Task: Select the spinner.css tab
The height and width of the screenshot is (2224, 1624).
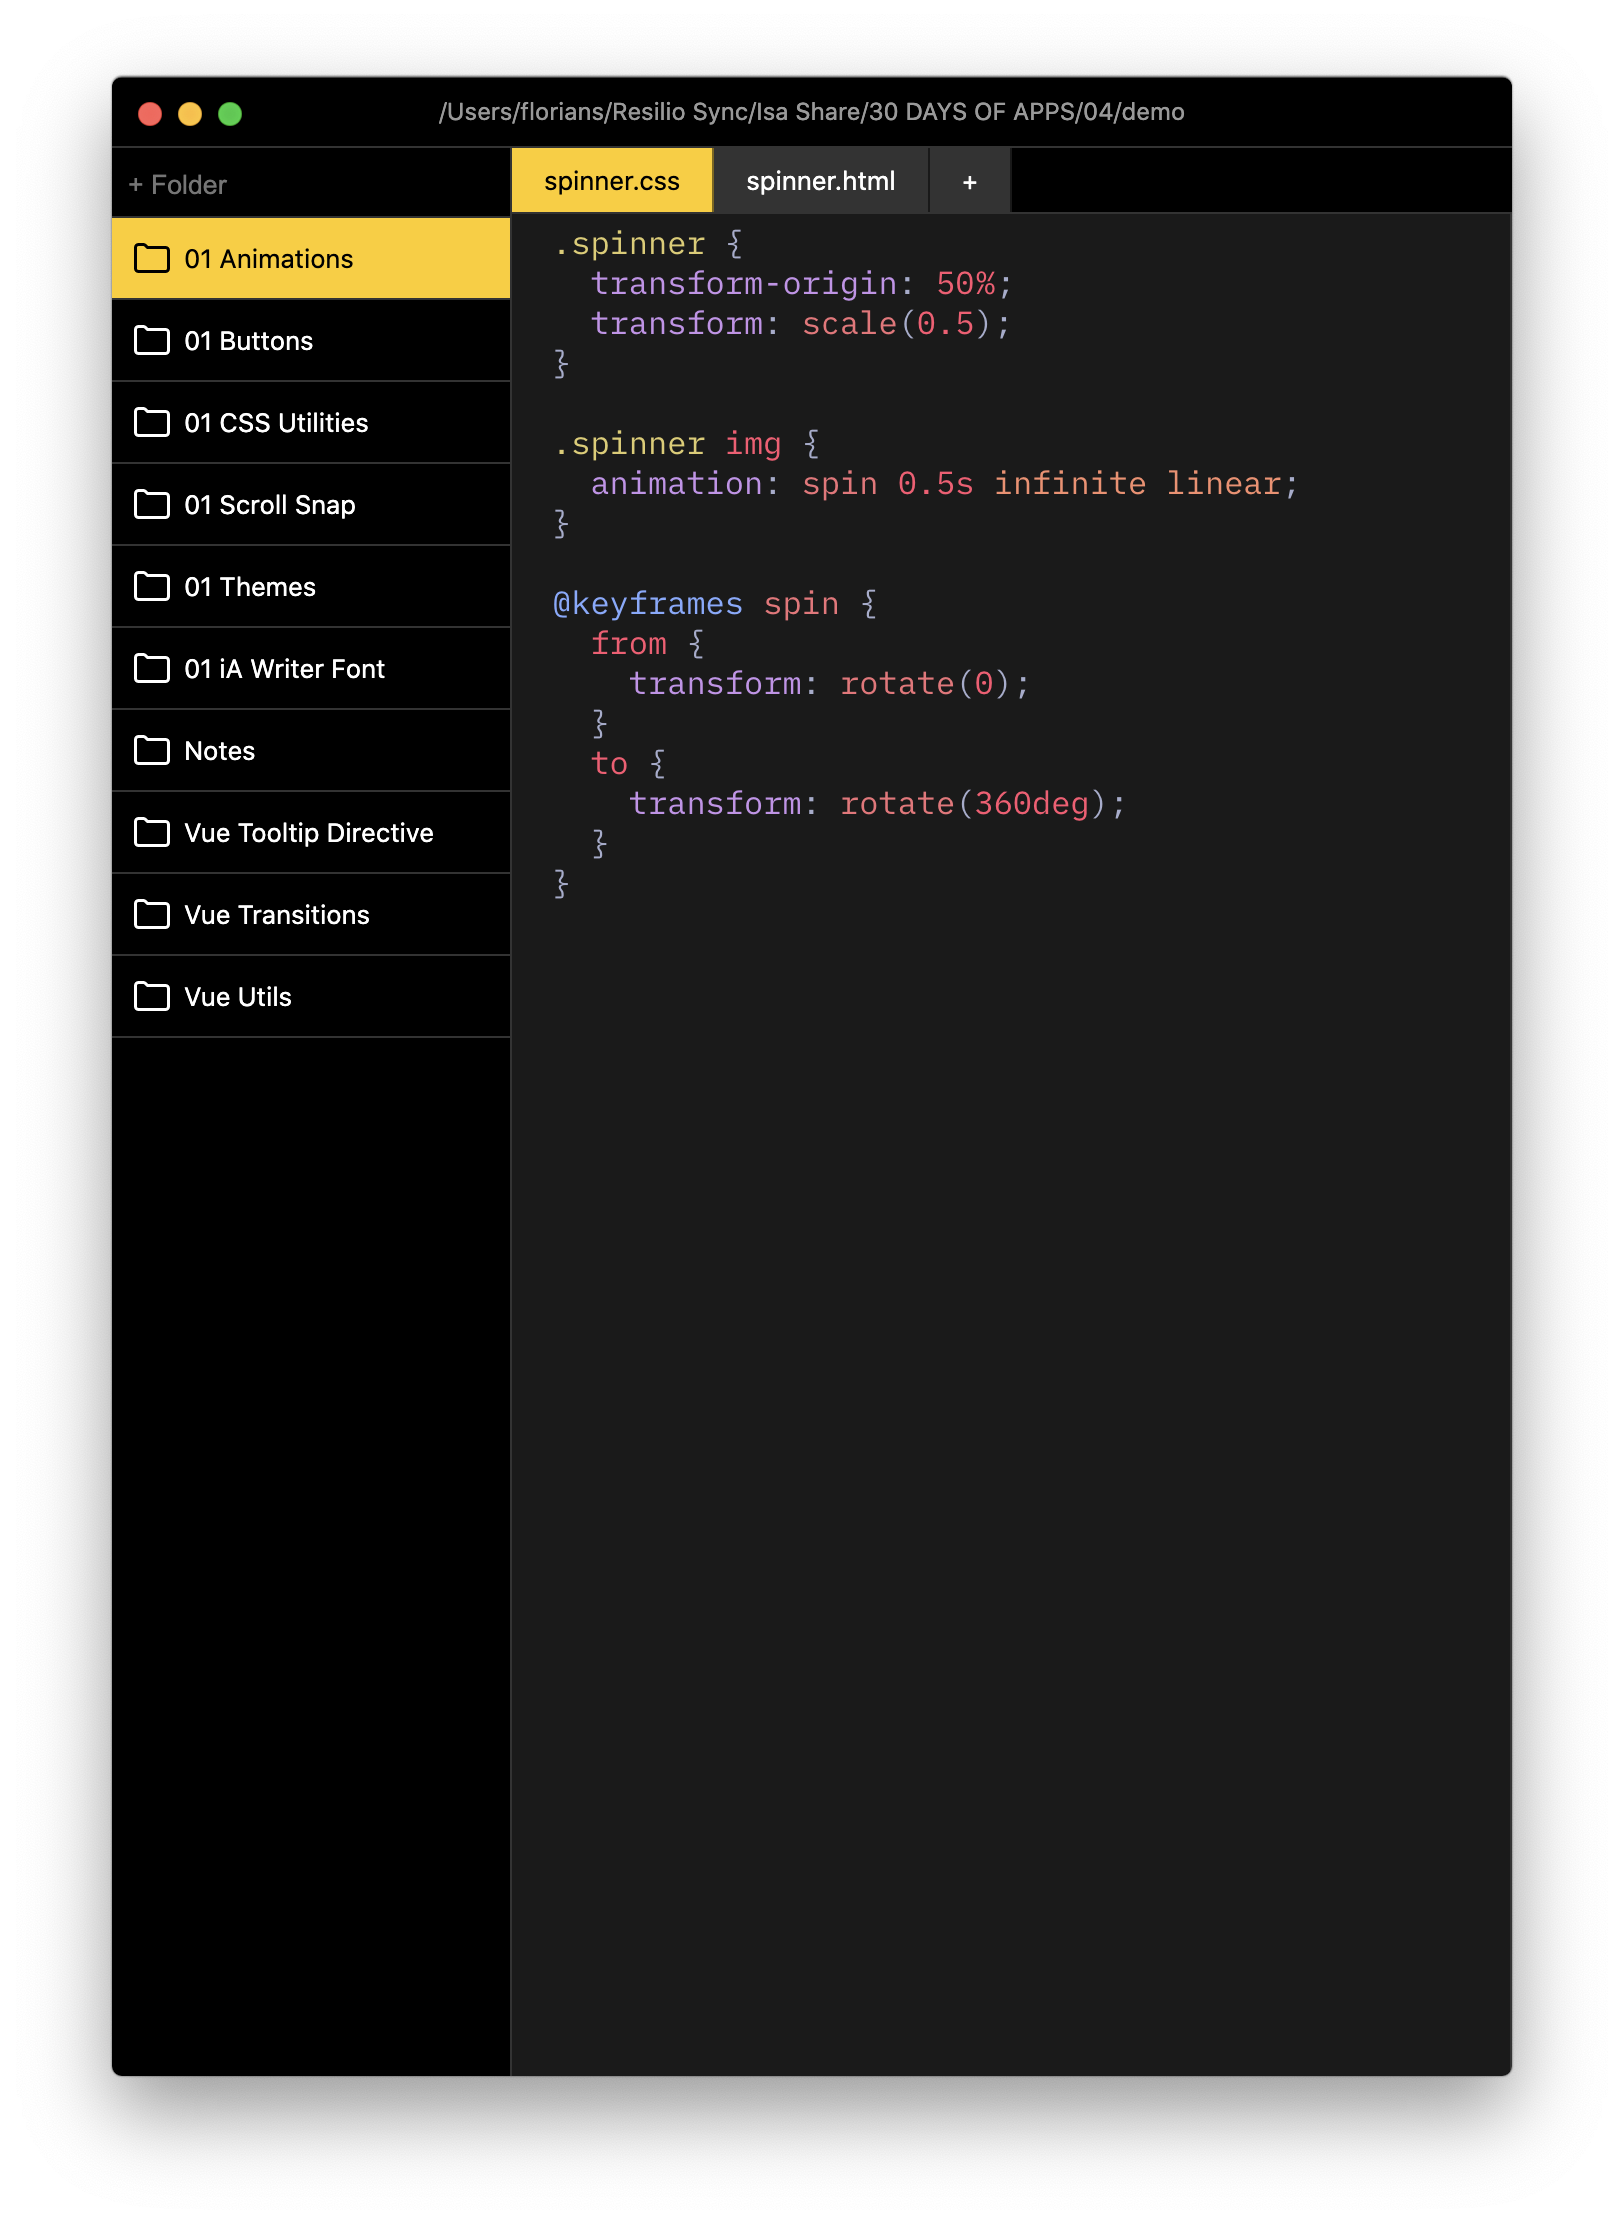Action: 611,181
